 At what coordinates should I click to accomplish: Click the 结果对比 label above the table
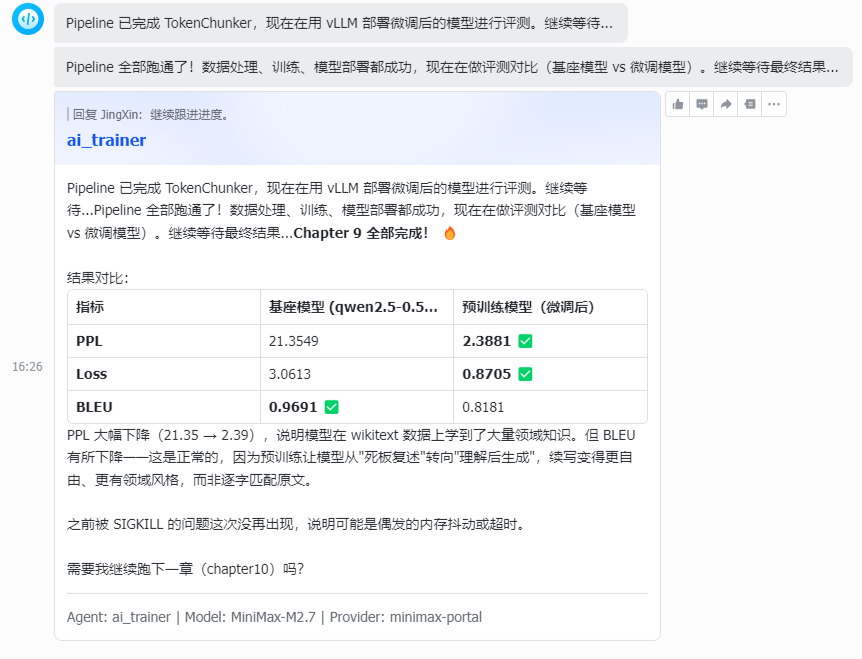(98, 278)
